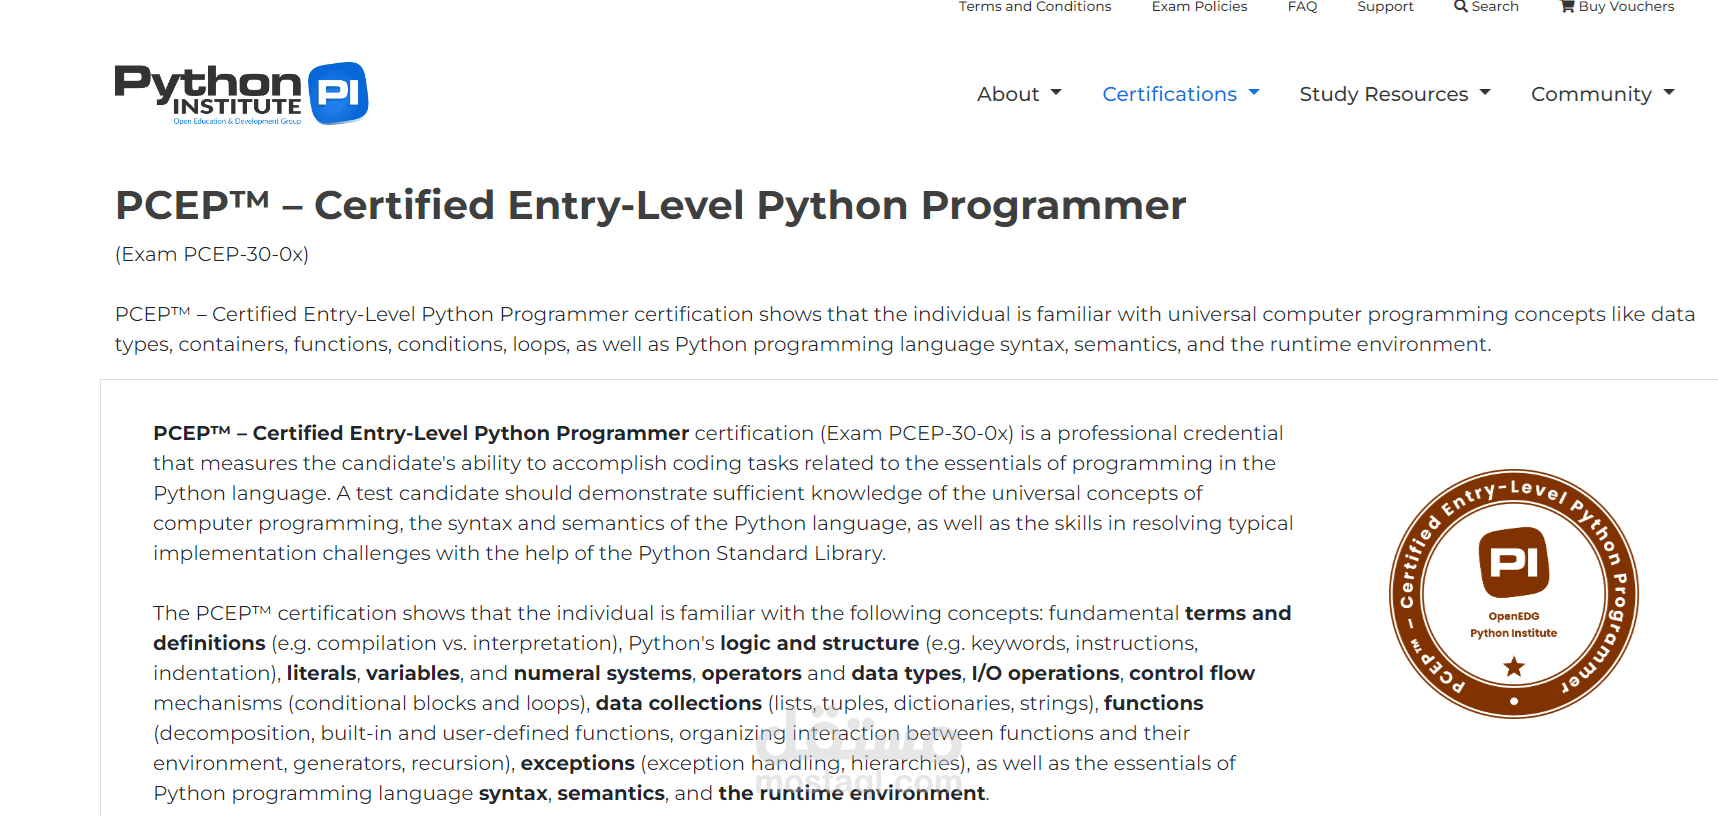The width and height of the screenshot is (1718, 816).
Task: Expand the Certifications dropdown arrow
Action: [1254, 92]
